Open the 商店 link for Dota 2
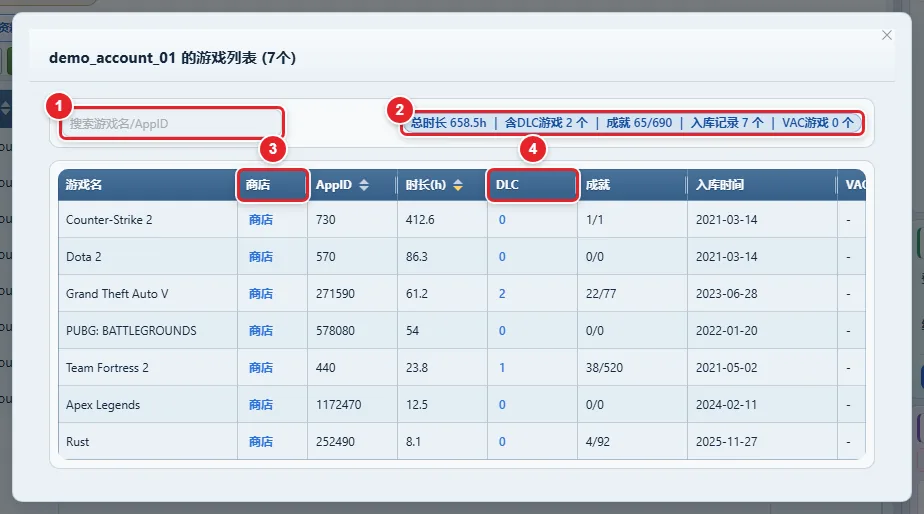Viewport: 924px width, 514px height. [260, 257]
